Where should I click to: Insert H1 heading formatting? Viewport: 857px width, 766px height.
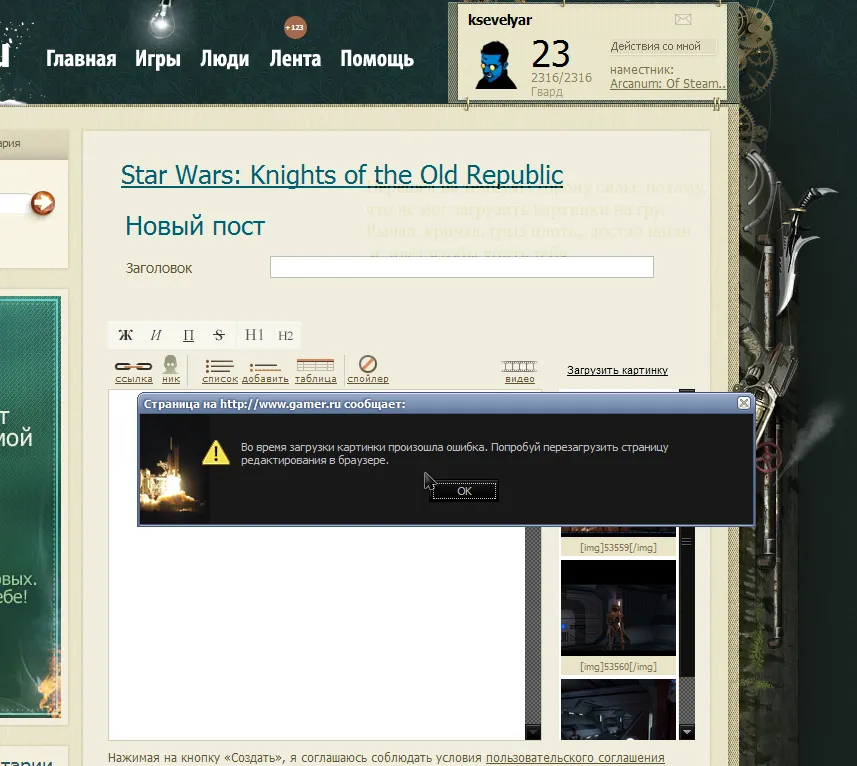(x=254, y=335)
